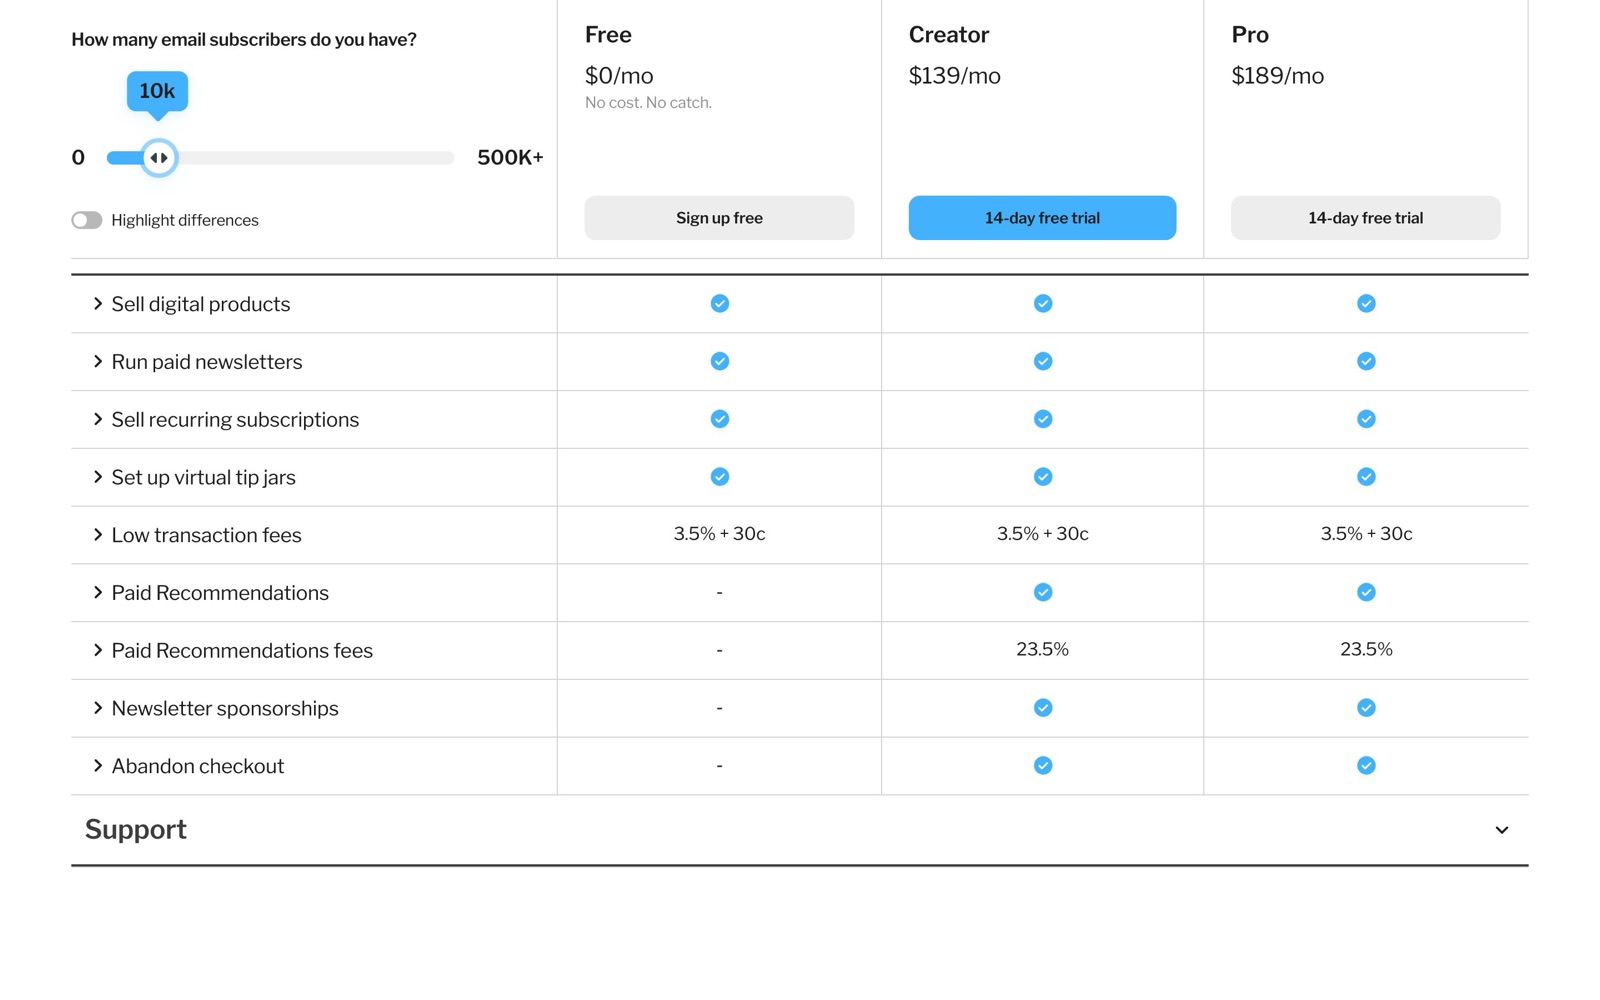Click Pro checkmark for Sell digital products

tap(1365, 303)
